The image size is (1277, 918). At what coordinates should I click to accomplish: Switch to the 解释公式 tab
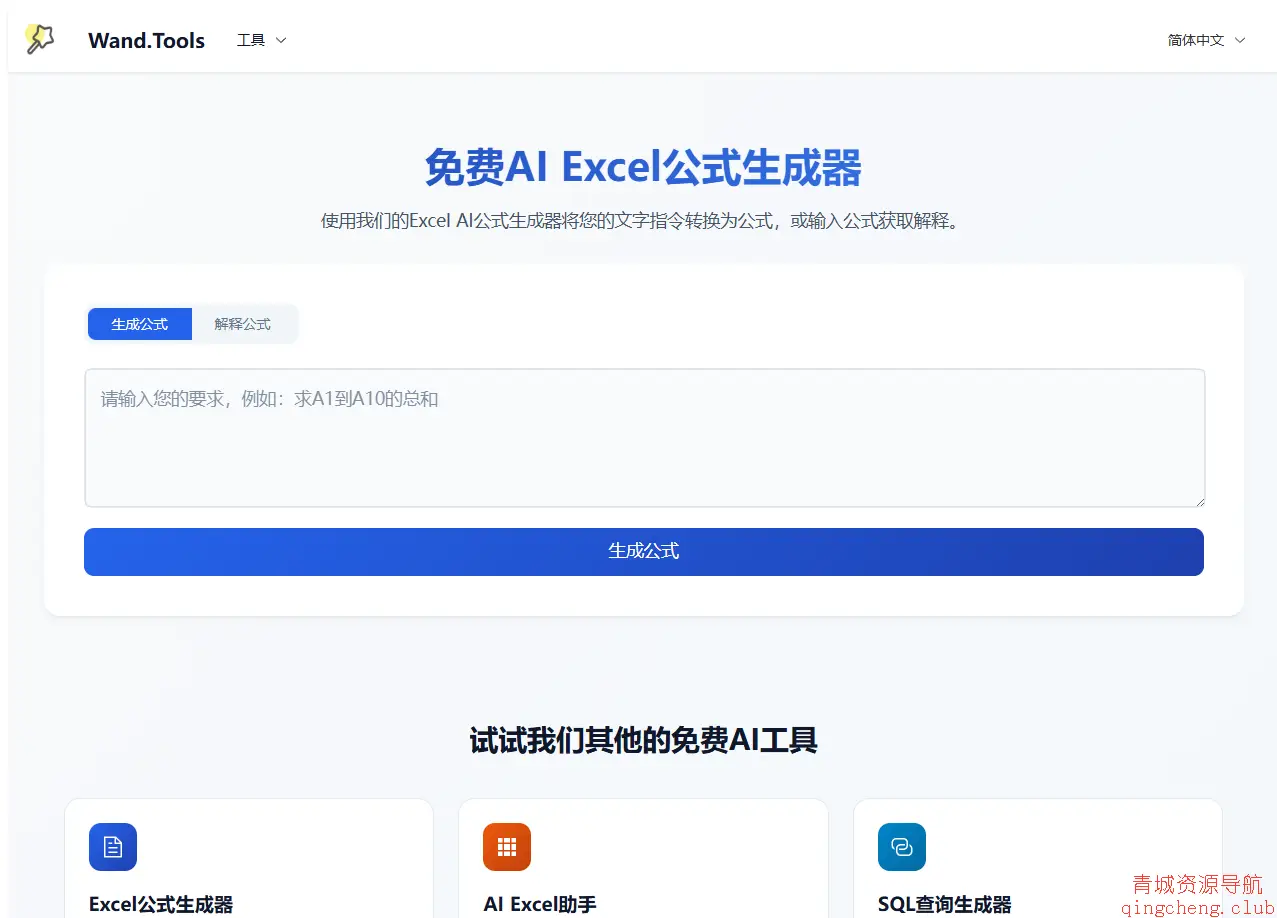pos(243,324)
